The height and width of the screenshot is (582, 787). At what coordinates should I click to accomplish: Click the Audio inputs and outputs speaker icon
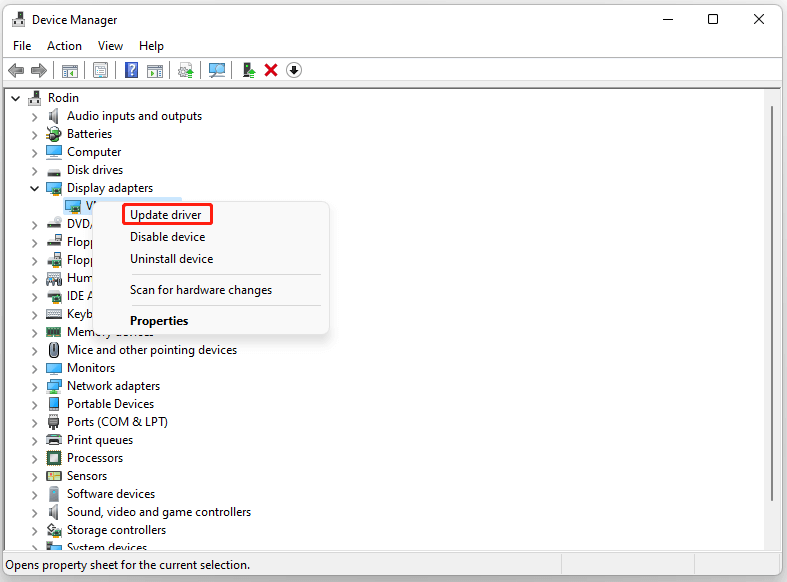[x=54, y=116]
